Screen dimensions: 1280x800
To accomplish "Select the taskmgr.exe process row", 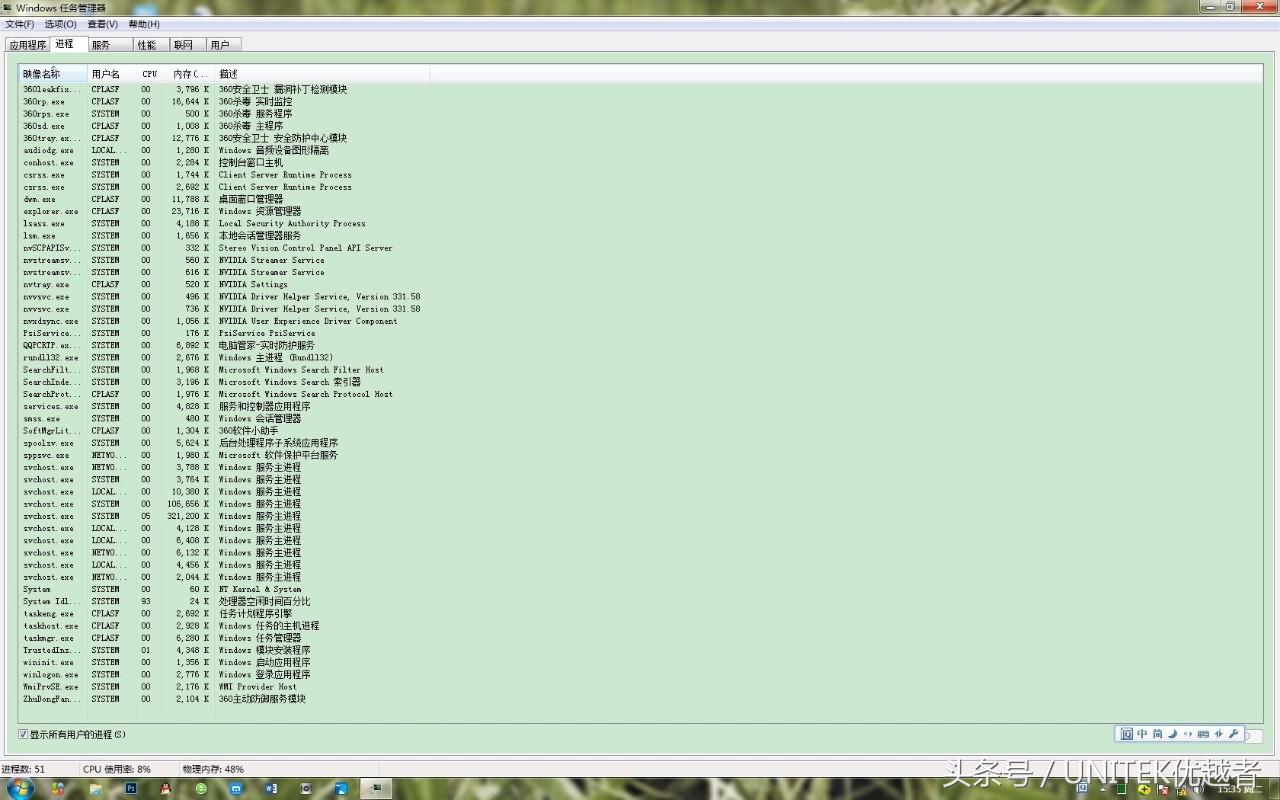I will (x=48, y=638).
